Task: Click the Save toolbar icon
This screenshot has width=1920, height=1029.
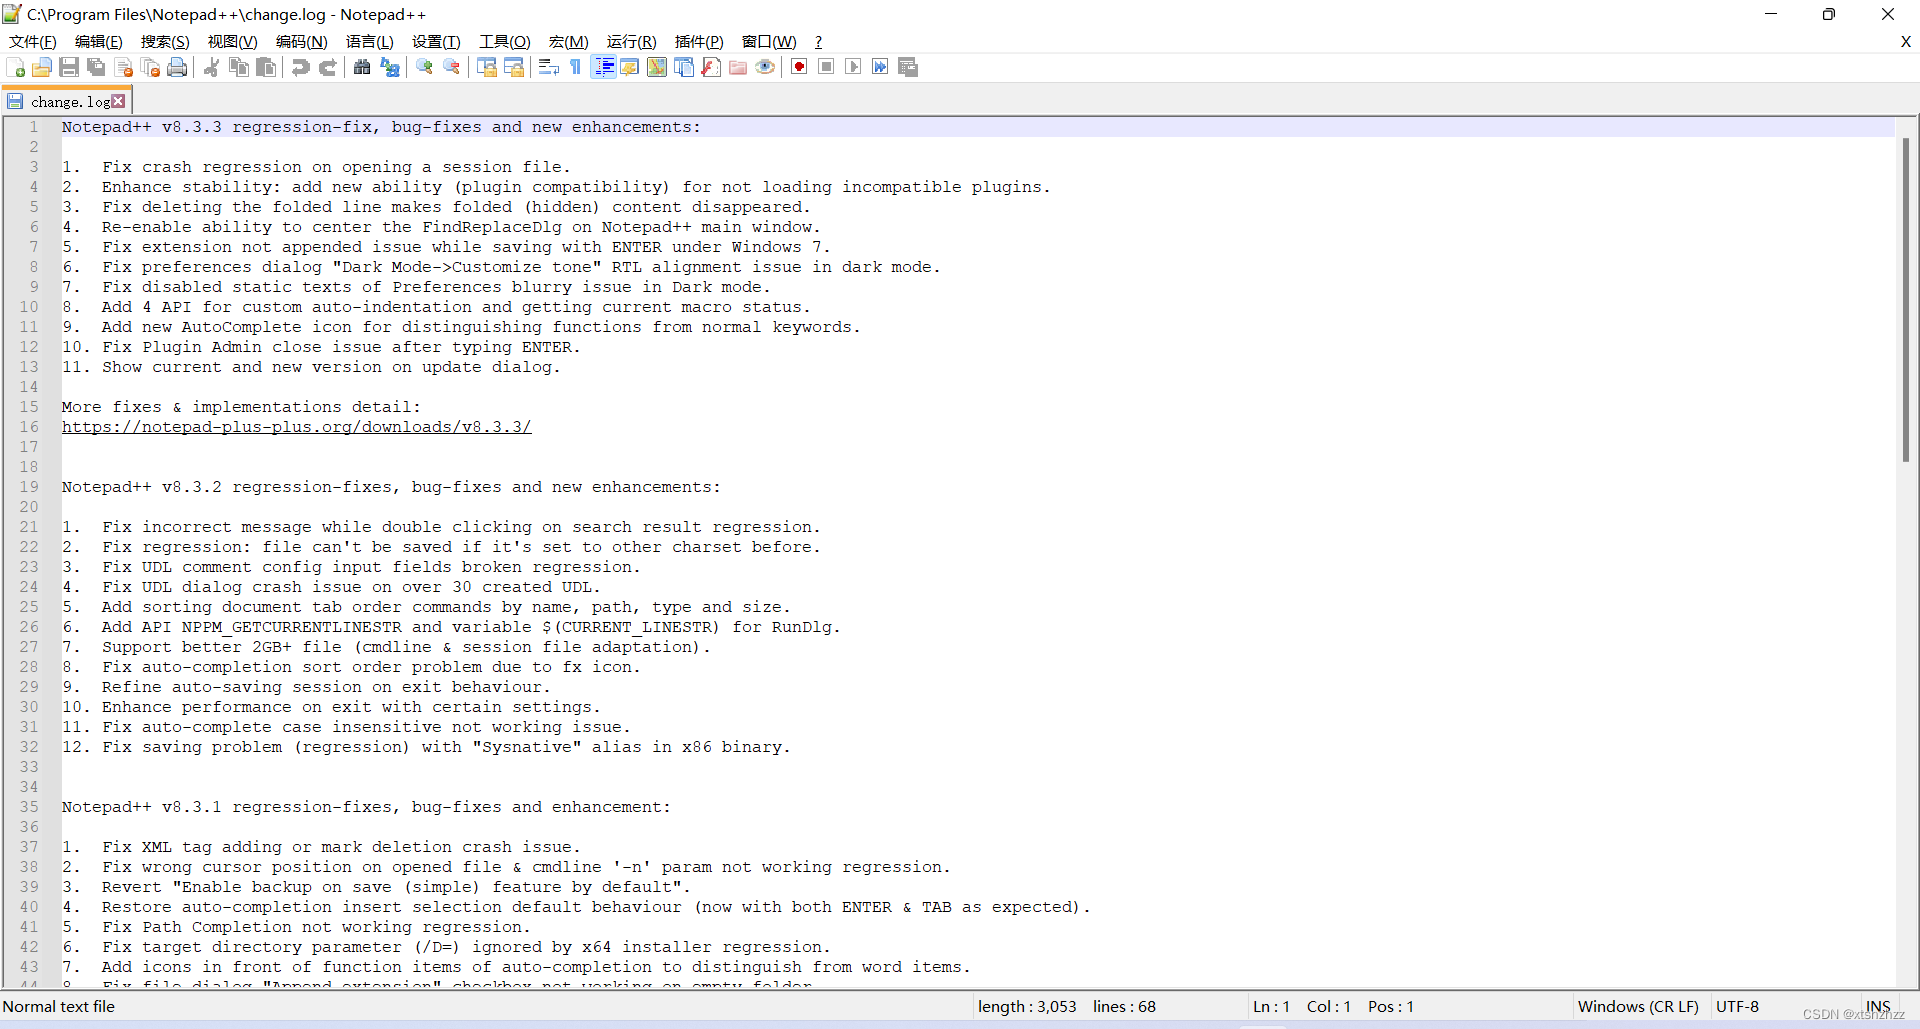Action: pyautogui.click(x=69, y=67)
